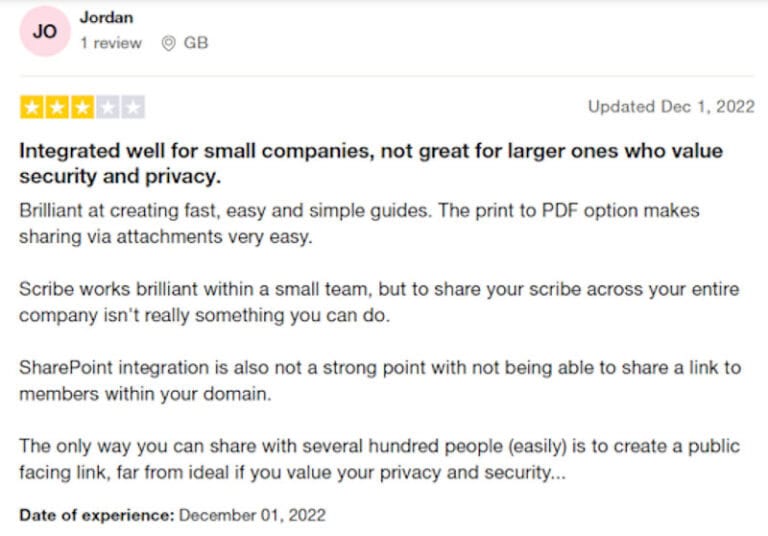Click the 'Updated Dec 1, 2022' timestamp
The width and height of the screenshot is (768, 536).
coord(671,107)
